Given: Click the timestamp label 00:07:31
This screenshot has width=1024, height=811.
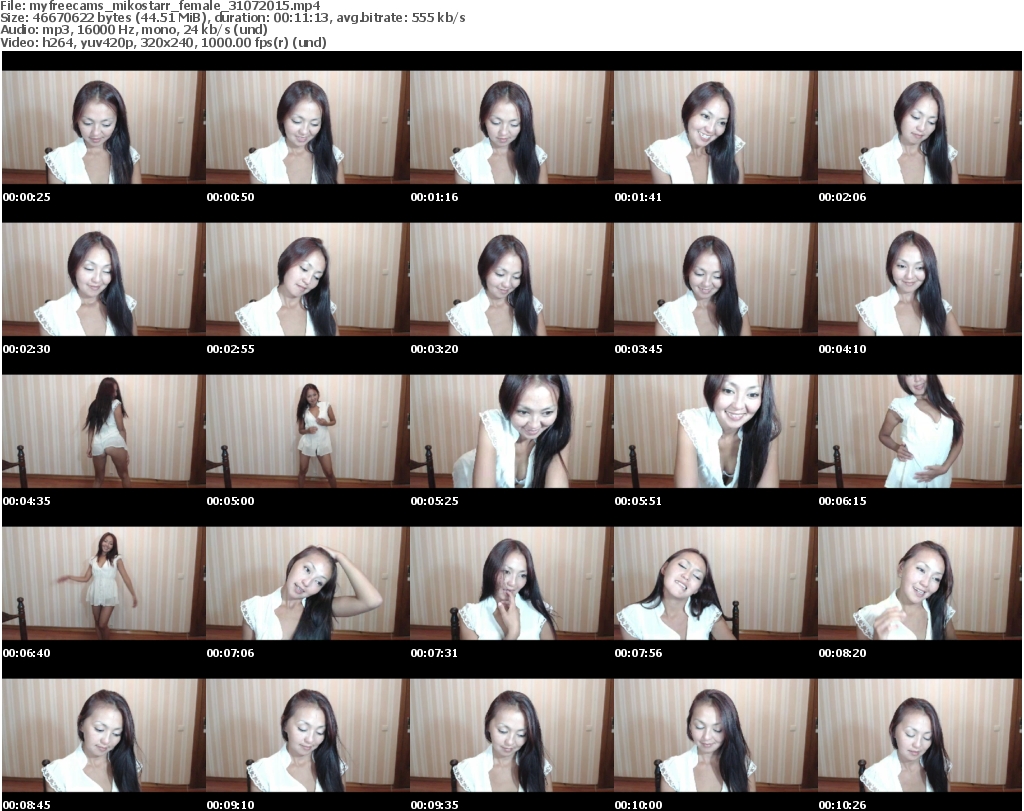Looking at the screenshot, I should [x=434, y=653].
